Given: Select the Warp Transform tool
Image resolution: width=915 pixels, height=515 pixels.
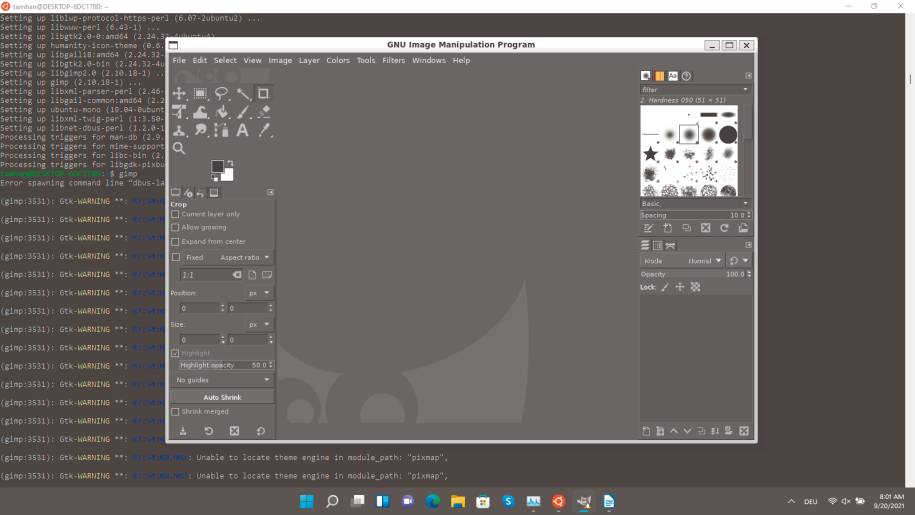Looking at the screenshot, I should (x=200, y=112).
